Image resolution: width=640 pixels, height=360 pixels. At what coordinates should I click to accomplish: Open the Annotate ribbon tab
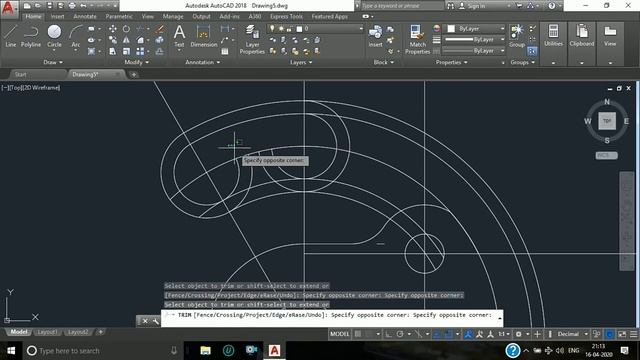click(85, 16)
